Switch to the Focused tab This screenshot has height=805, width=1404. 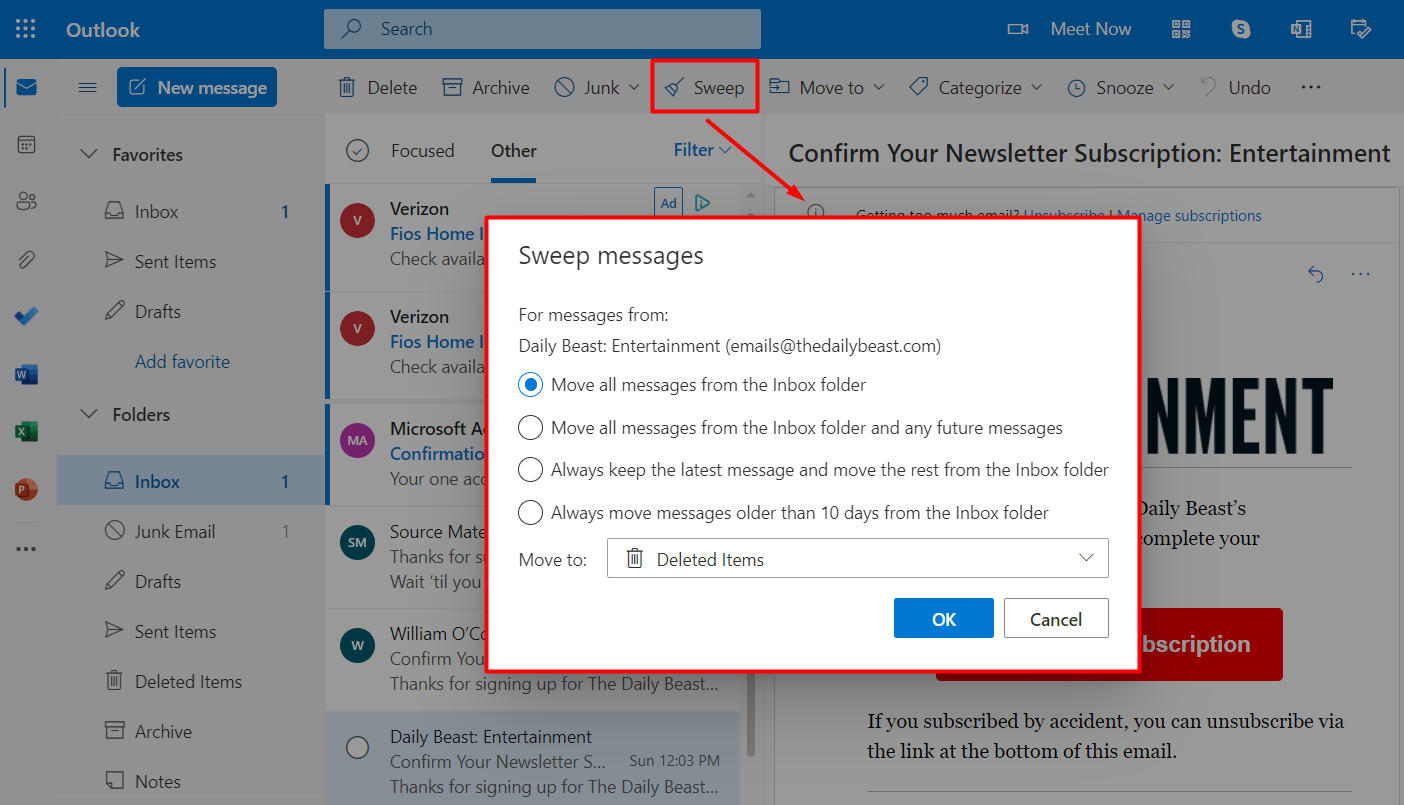tap(422, 151)
